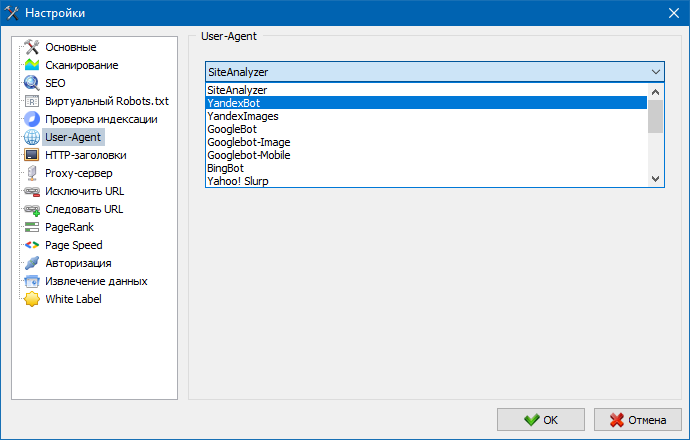Screen dimensions: 690x440
Task: Select the User-Agent tree item
Action: pos(73,137)
